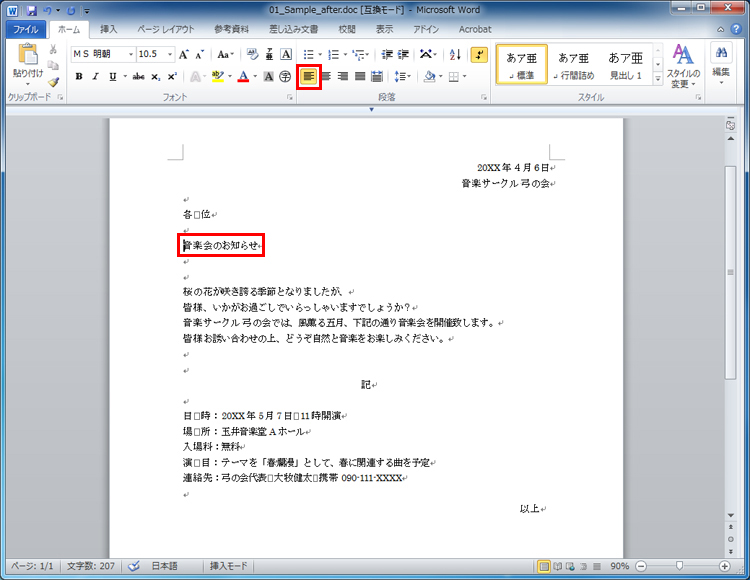The height and width of the screenshot is (580, 750).
Task: Click the yellow text highlight color button
Action: 218,77
